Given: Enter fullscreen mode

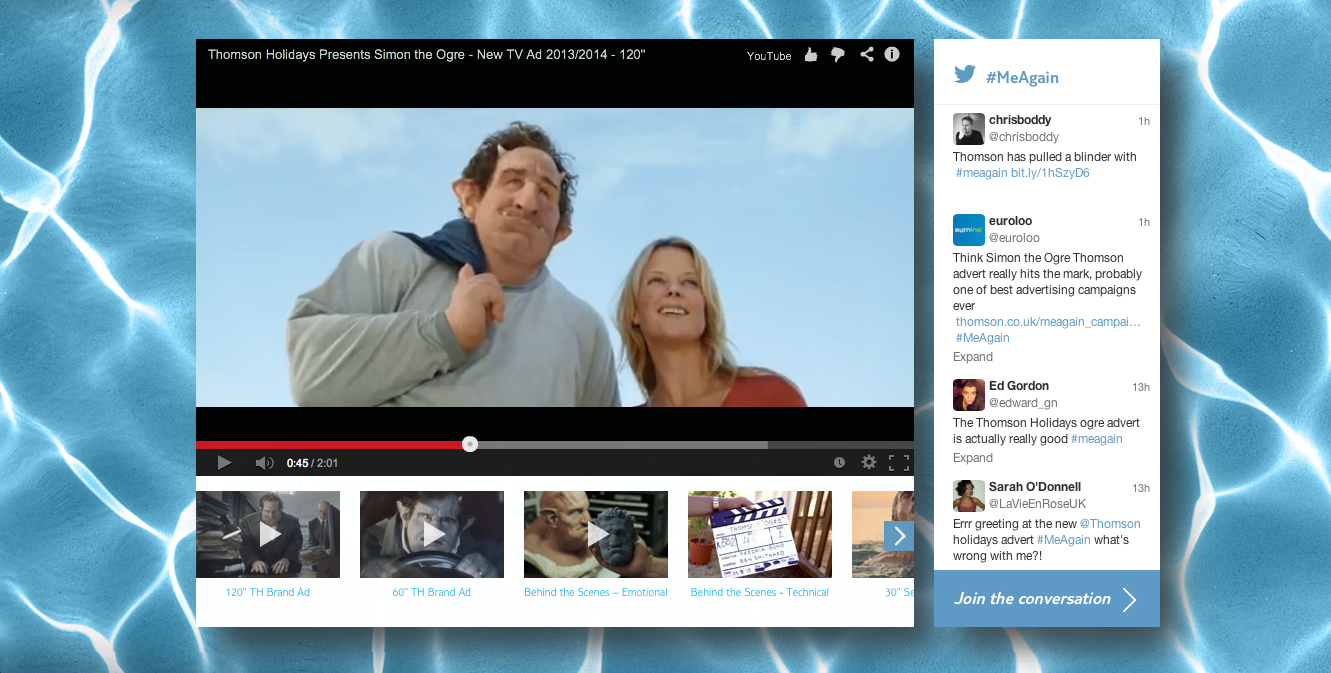Looking at the screenshot, I should pyautogui.click(x=899, y=463).
